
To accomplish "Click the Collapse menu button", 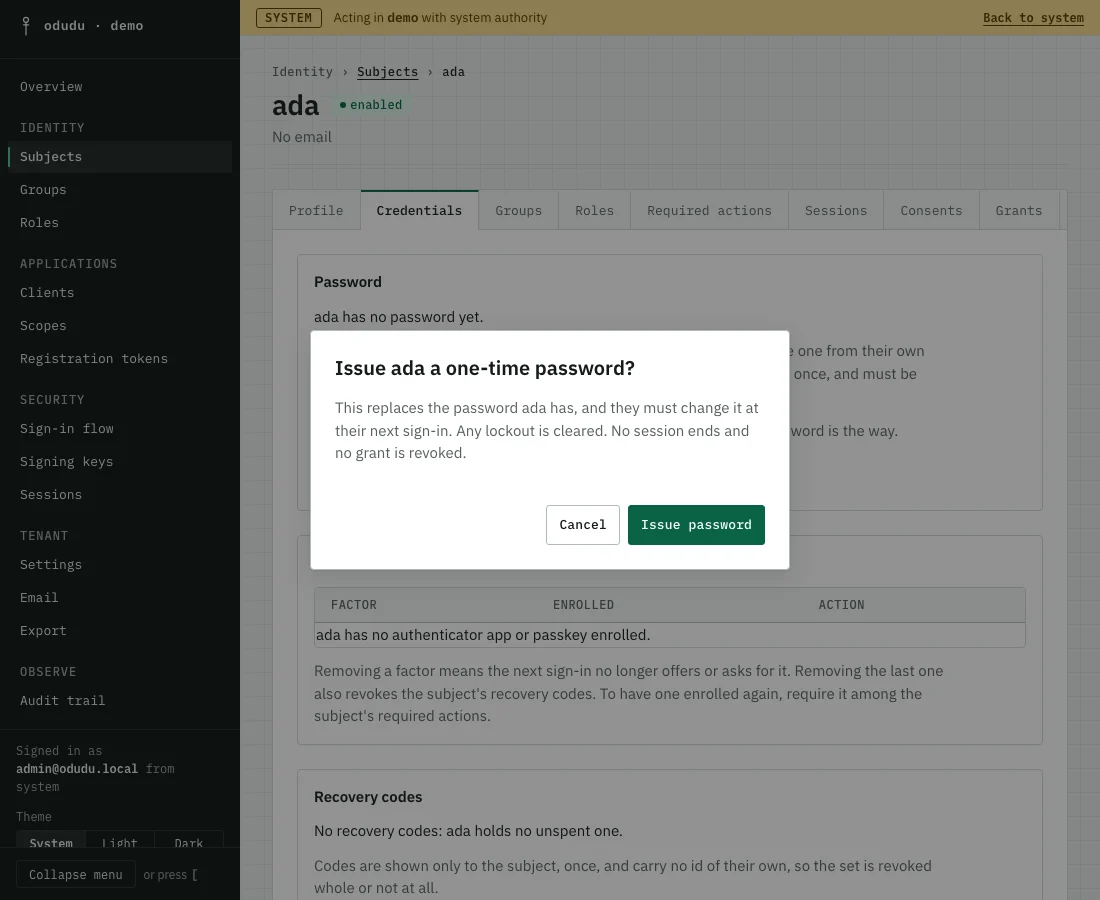I will (x=76, y=875).
